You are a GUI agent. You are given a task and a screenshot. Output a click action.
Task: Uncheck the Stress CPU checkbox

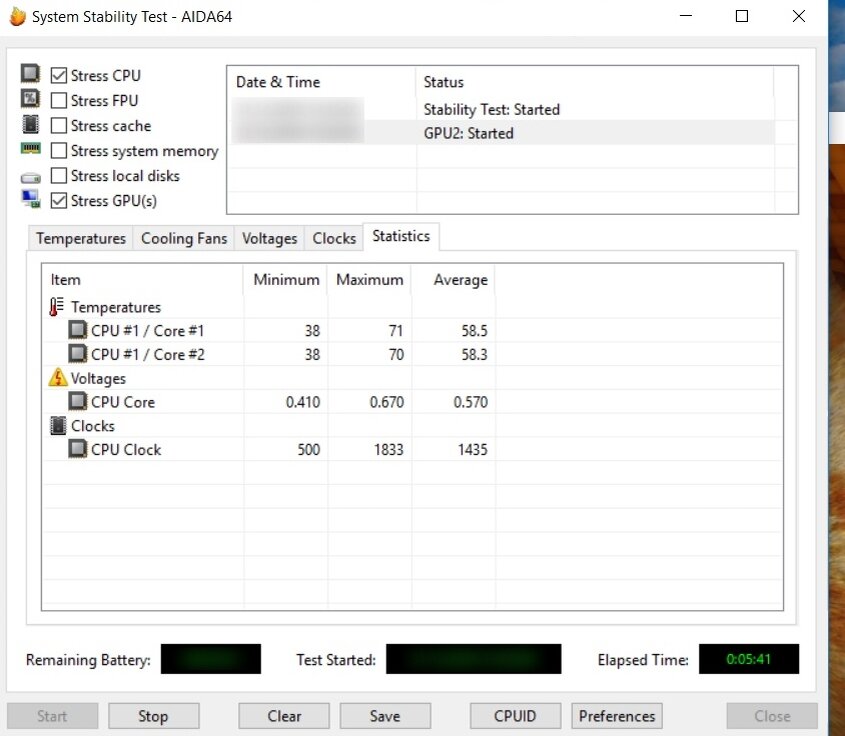[x=59, y=75]
